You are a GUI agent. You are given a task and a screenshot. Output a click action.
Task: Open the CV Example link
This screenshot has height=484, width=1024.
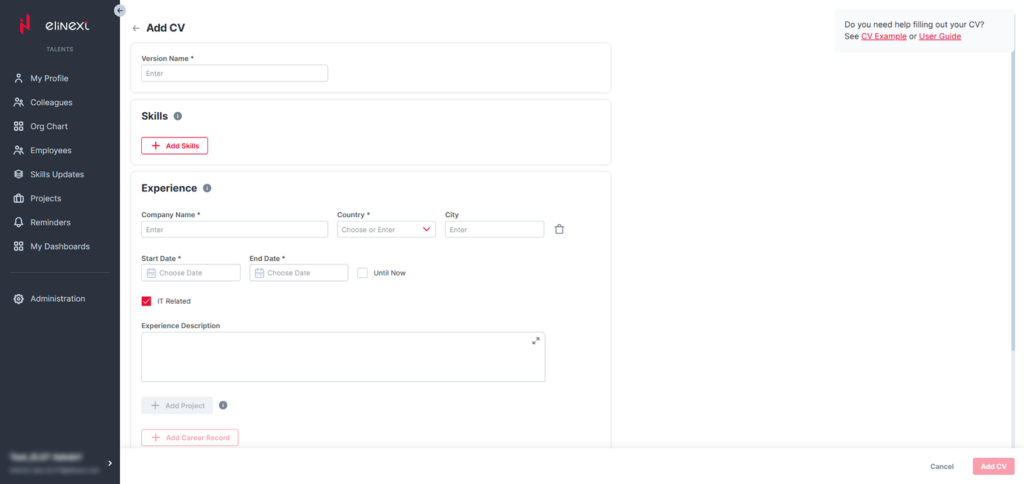coord(883,36)
